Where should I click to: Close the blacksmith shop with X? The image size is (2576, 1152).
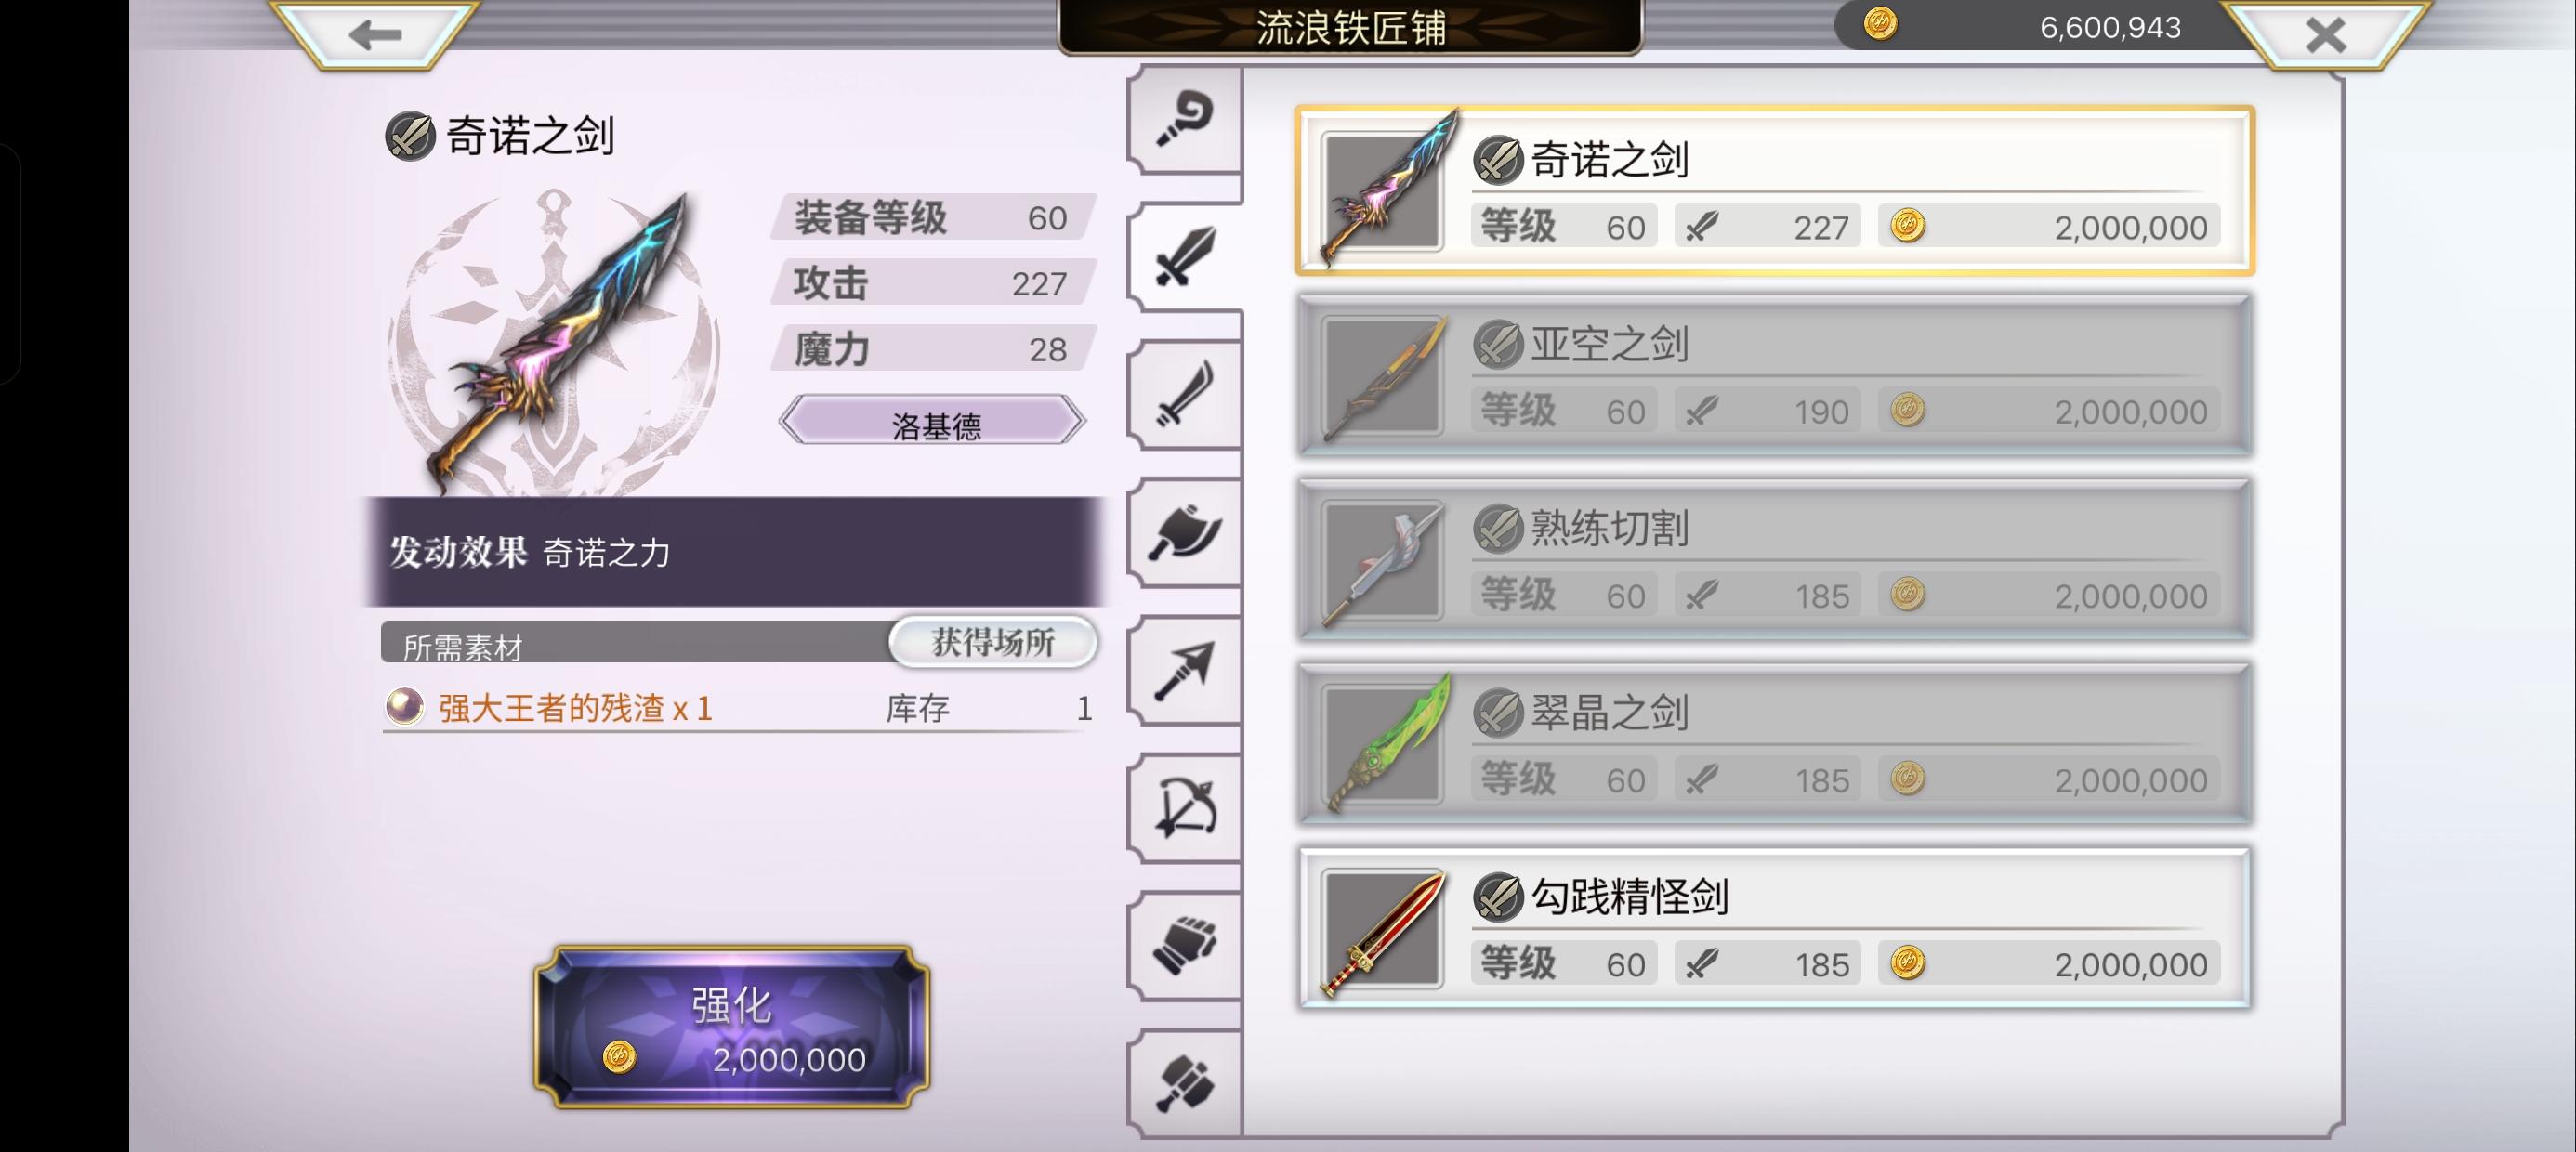(2326, 35)
